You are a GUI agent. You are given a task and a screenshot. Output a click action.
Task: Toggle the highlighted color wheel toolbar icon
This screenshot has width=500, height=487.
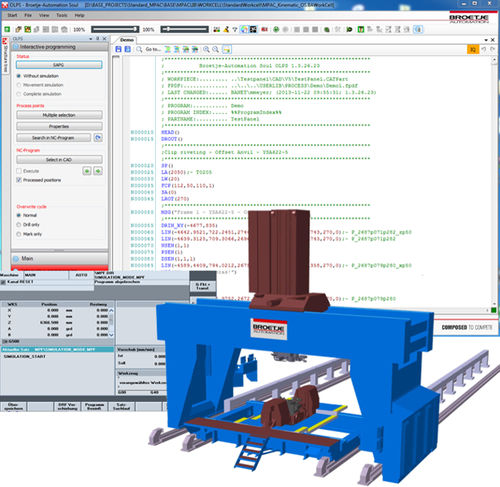245,29
